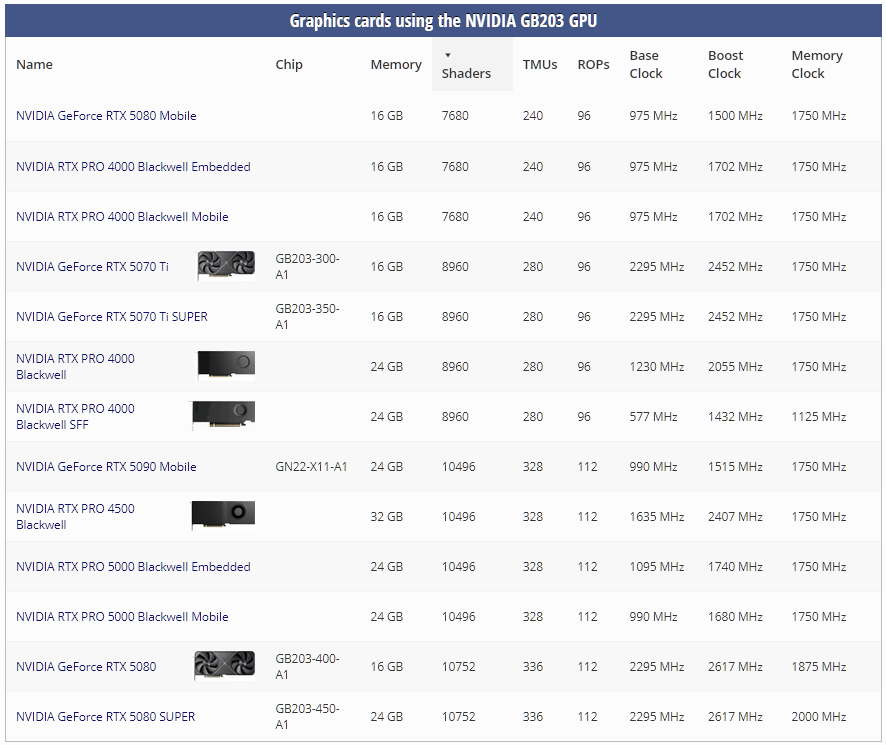The width and height of the screenshot is (886, 745).
Task: Select '1230 MHz' base clock cell
Action: coord(657,366)
